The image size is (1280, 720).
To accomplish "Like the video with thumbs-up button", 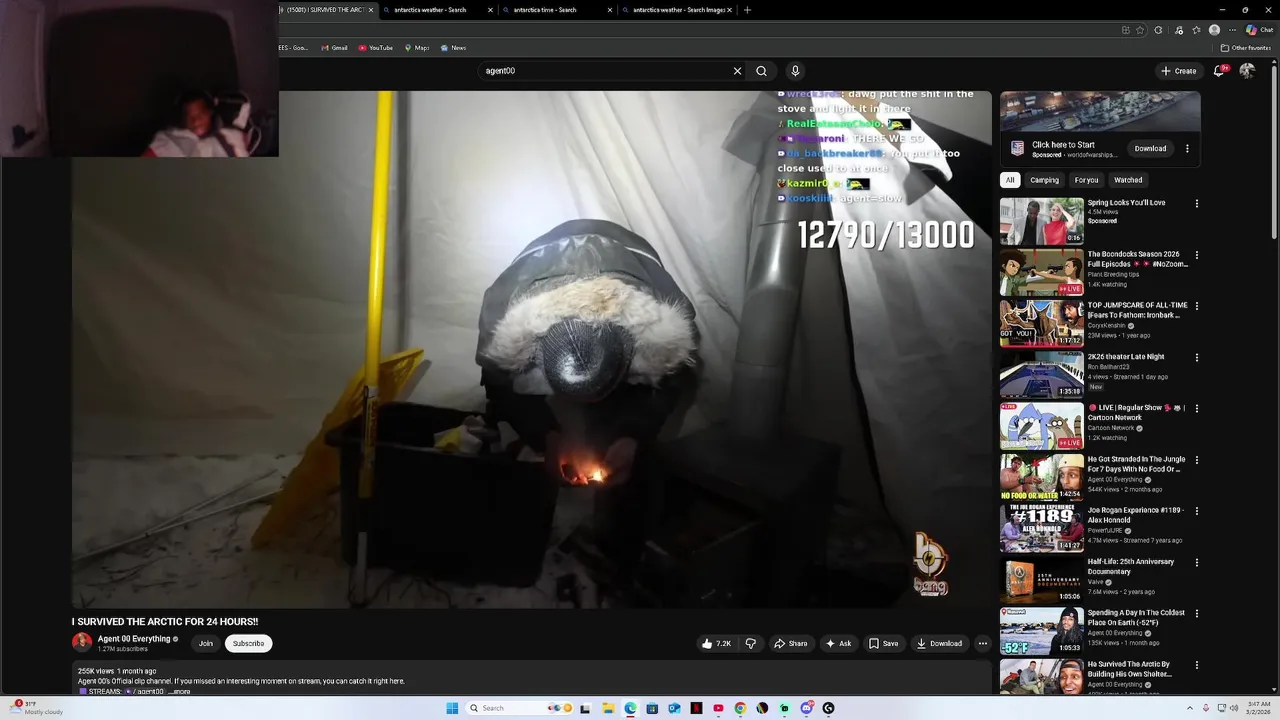I will pyautogui.click(x=716, y=644).
